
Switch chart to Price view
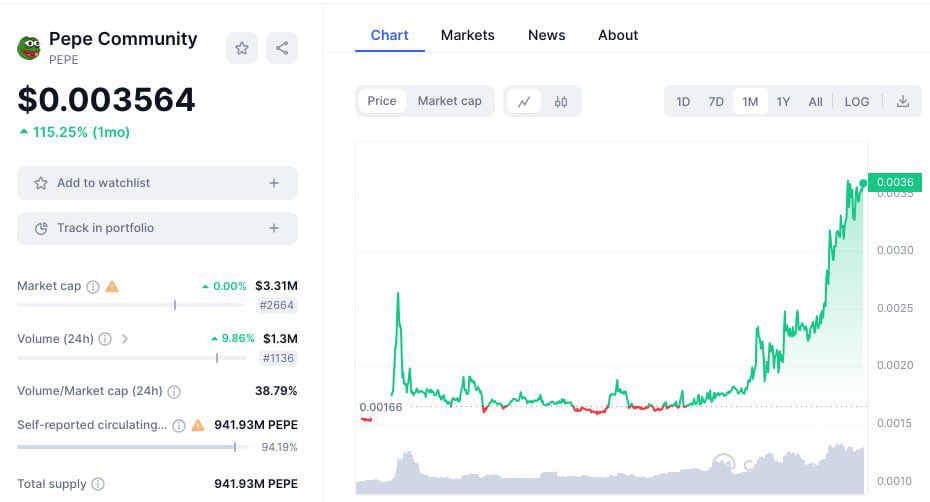tap(381, 101)
